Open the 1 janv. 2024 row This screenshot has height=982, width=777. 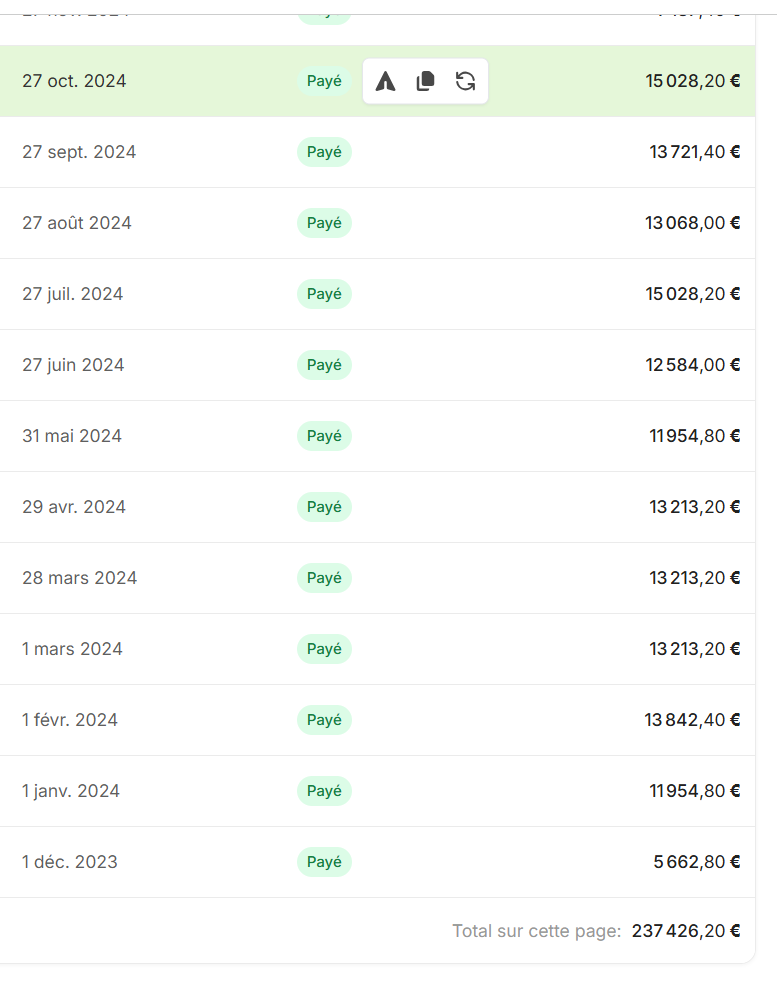(x=71, y=791)
